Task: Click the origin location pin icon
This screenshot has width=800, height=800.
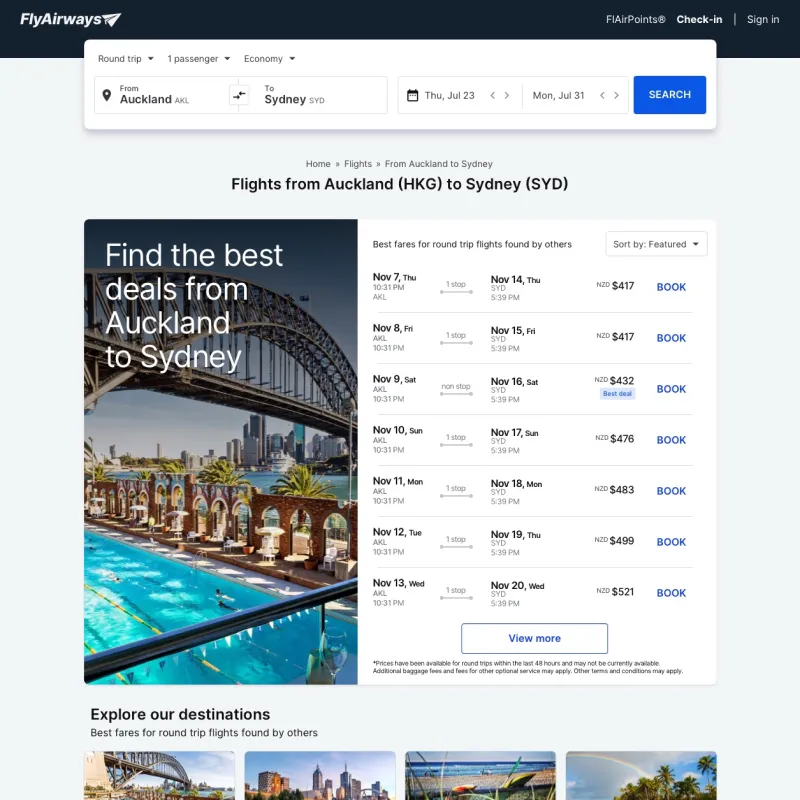Action: point(107,96)
